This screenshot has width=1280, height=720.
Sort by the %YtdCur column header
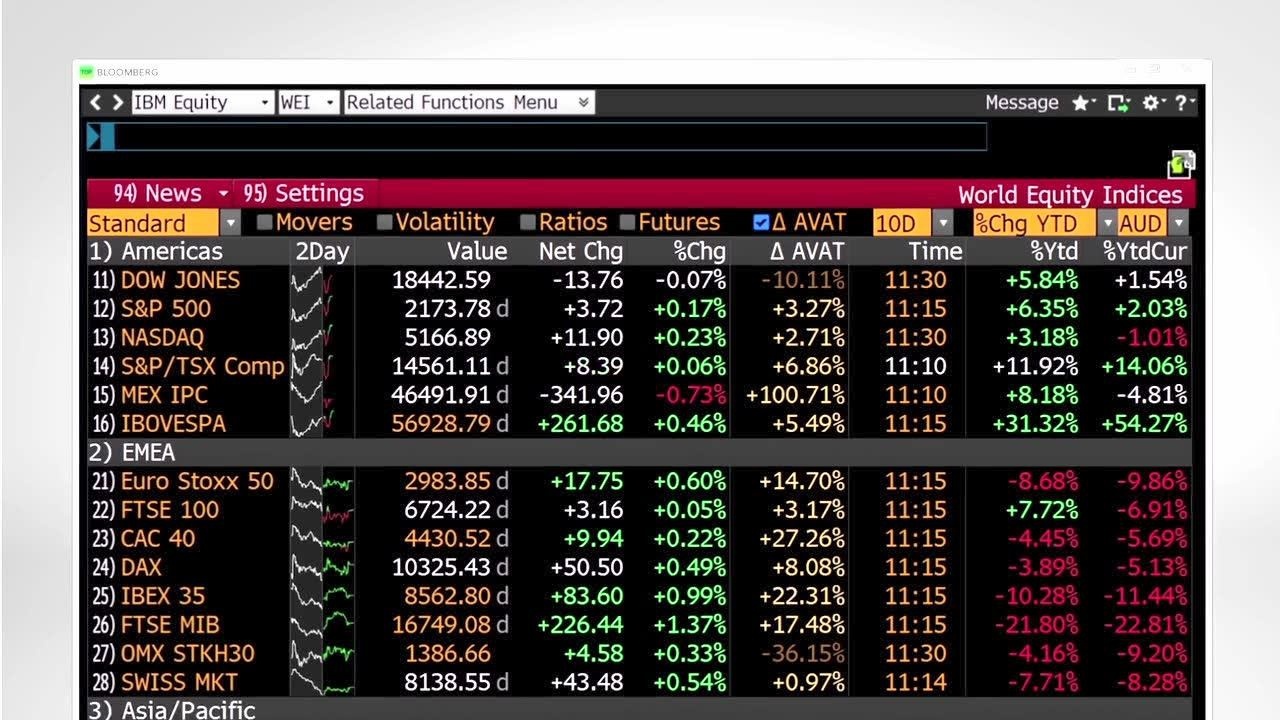1145,252
